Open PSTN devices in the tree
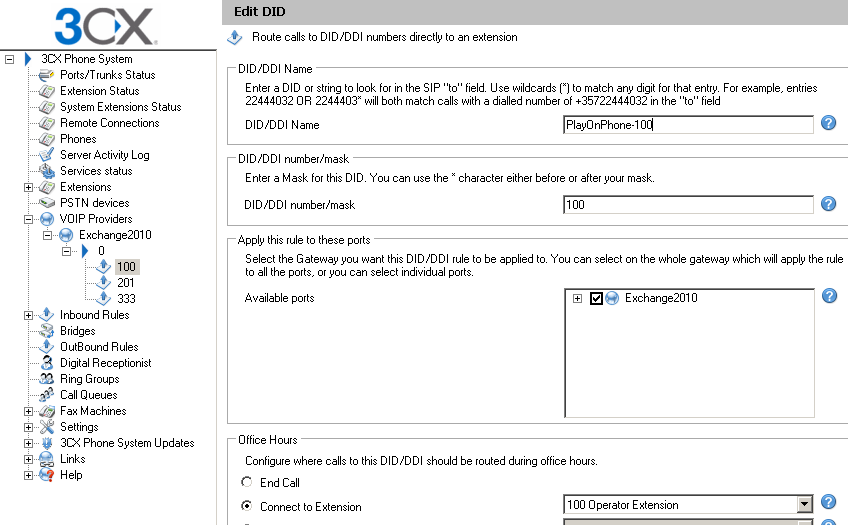 pos(95,203)
